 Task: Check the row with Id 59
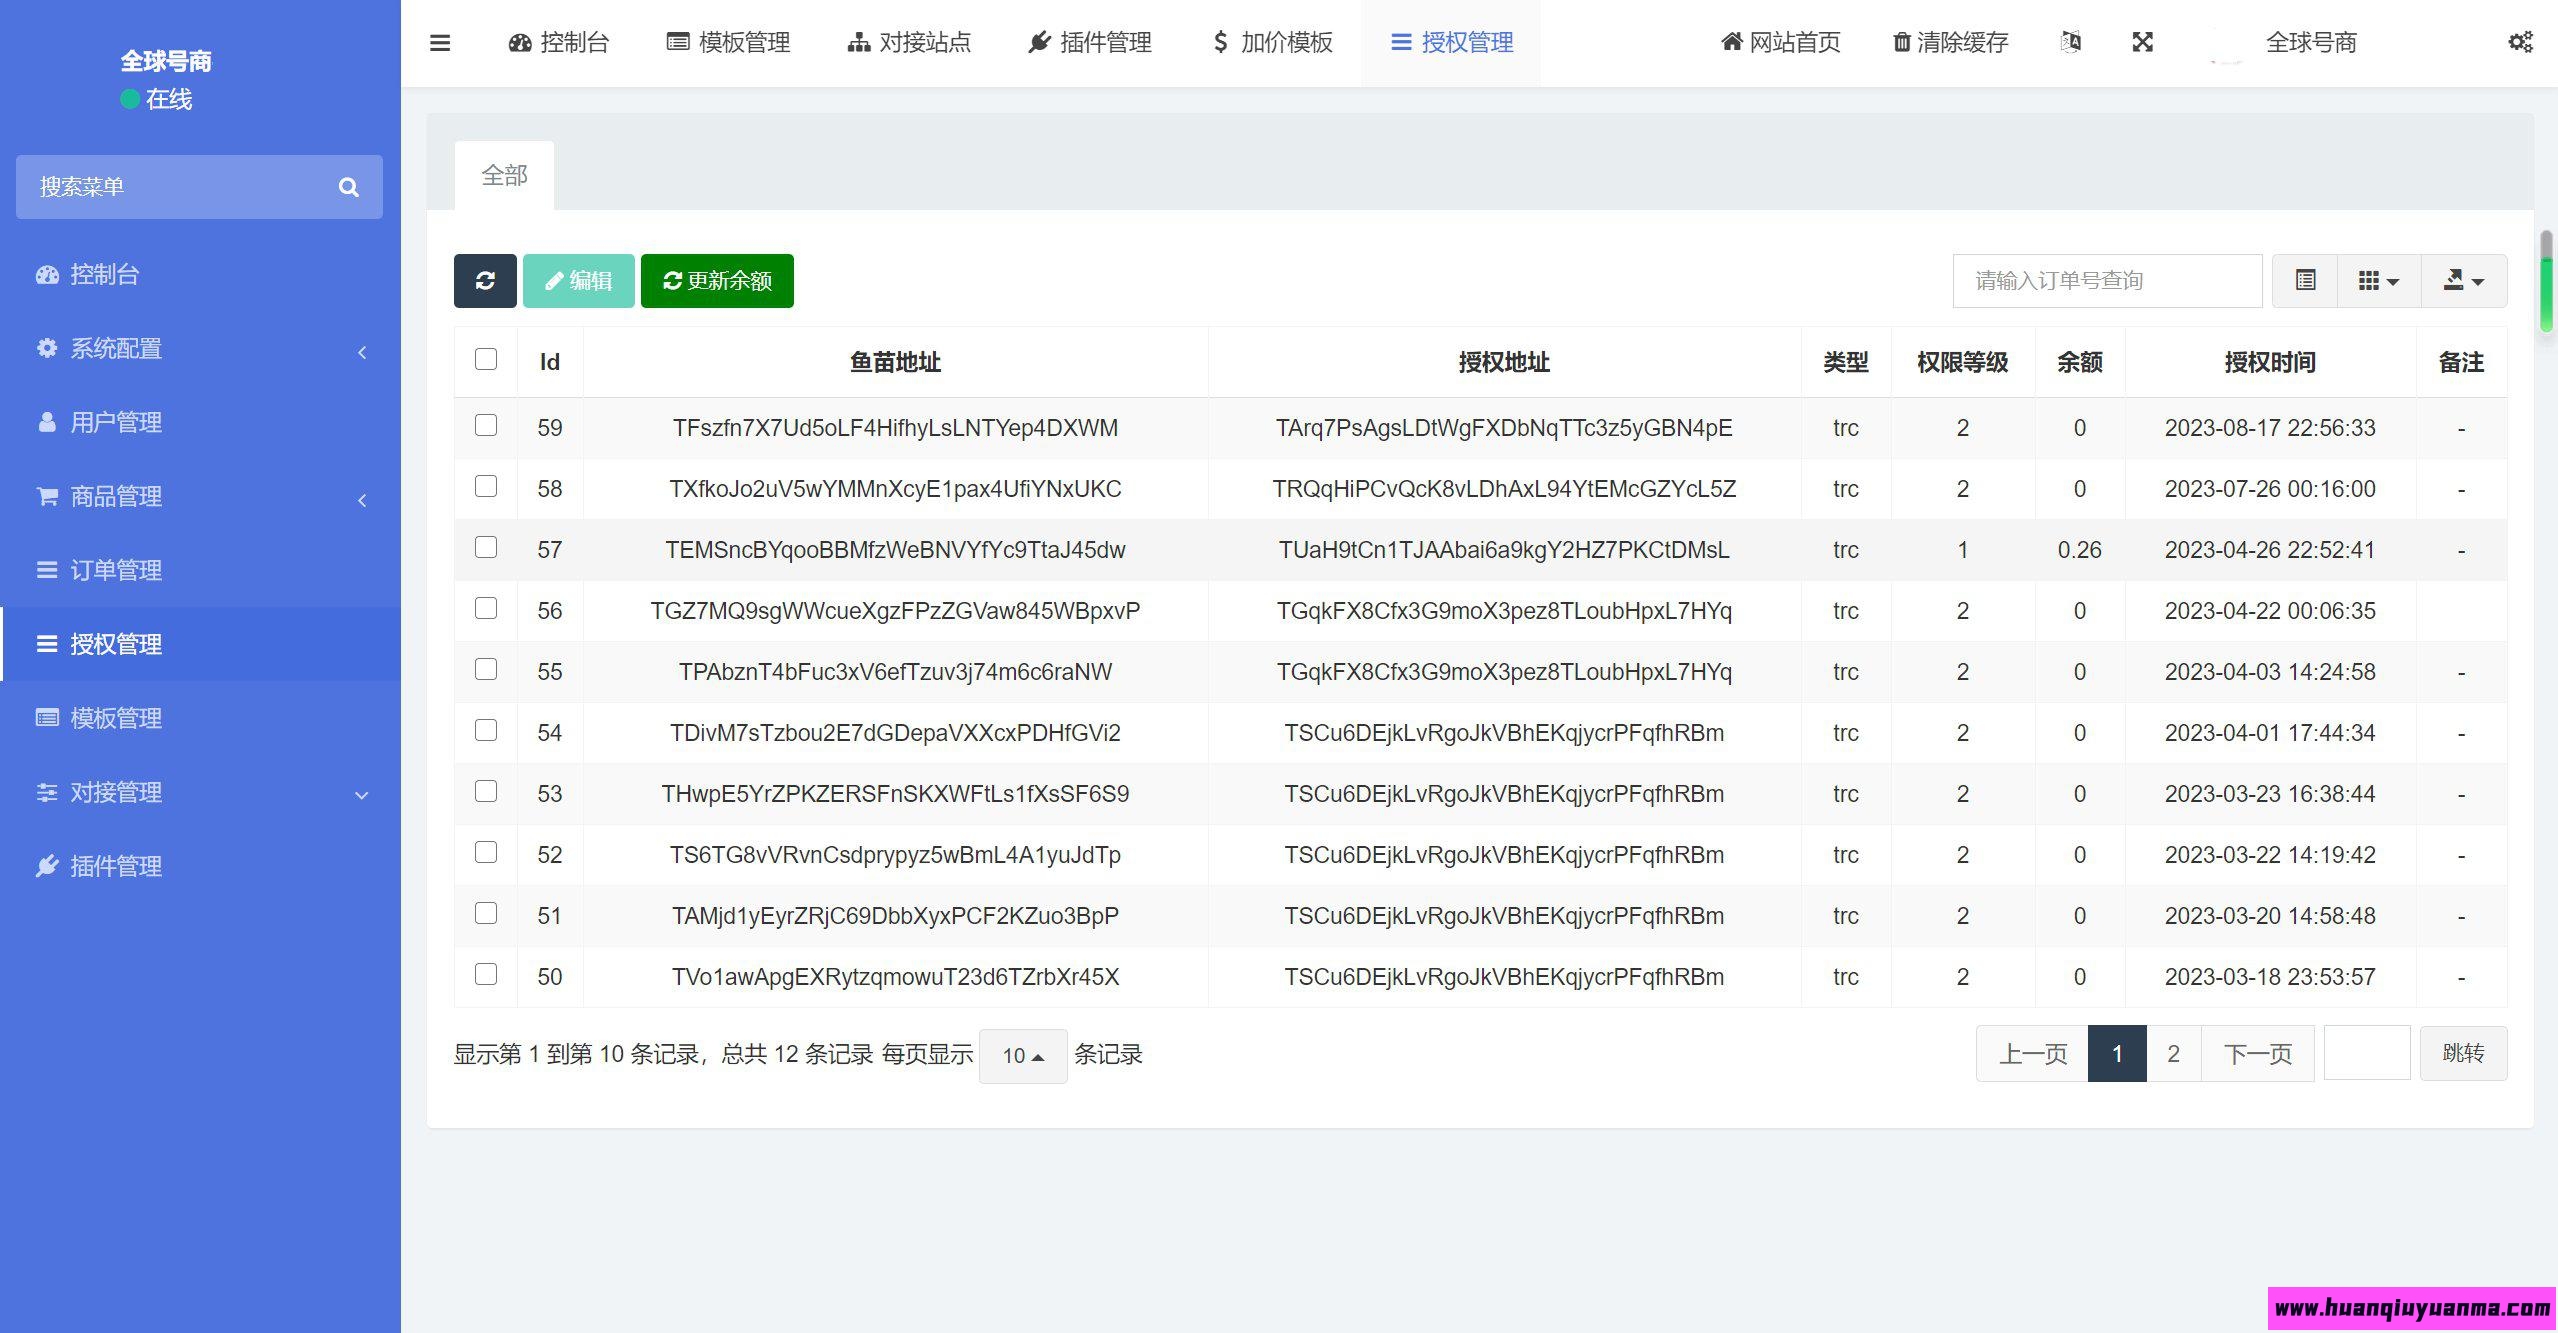click(486, 425)
